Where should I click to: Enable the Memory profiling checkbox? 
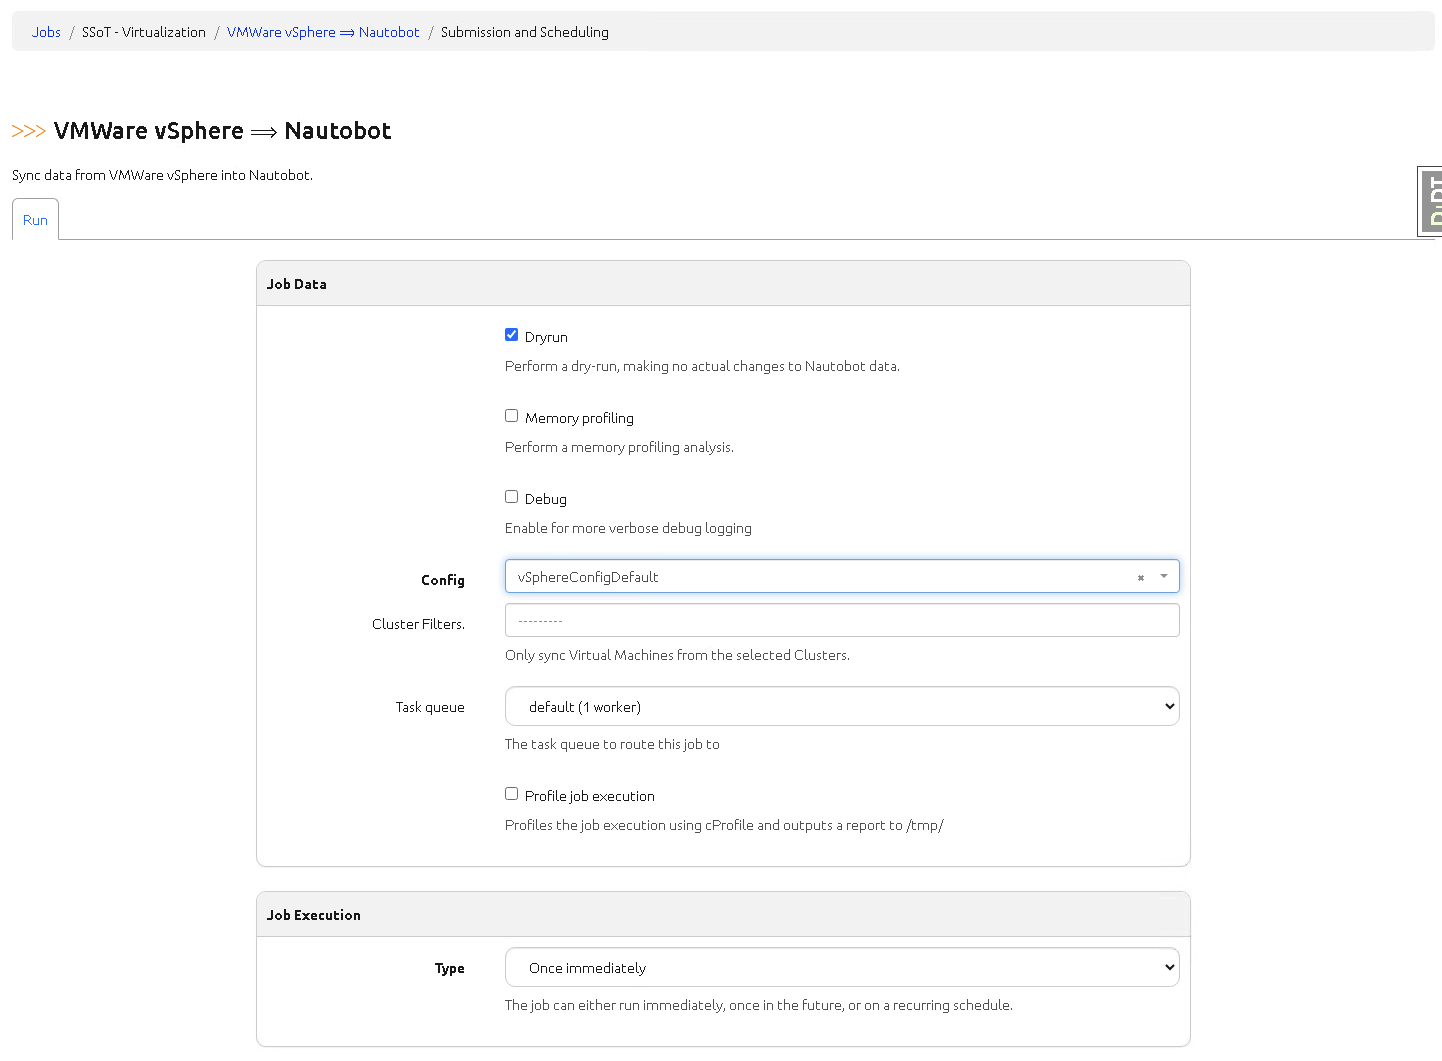coord(511,416)
